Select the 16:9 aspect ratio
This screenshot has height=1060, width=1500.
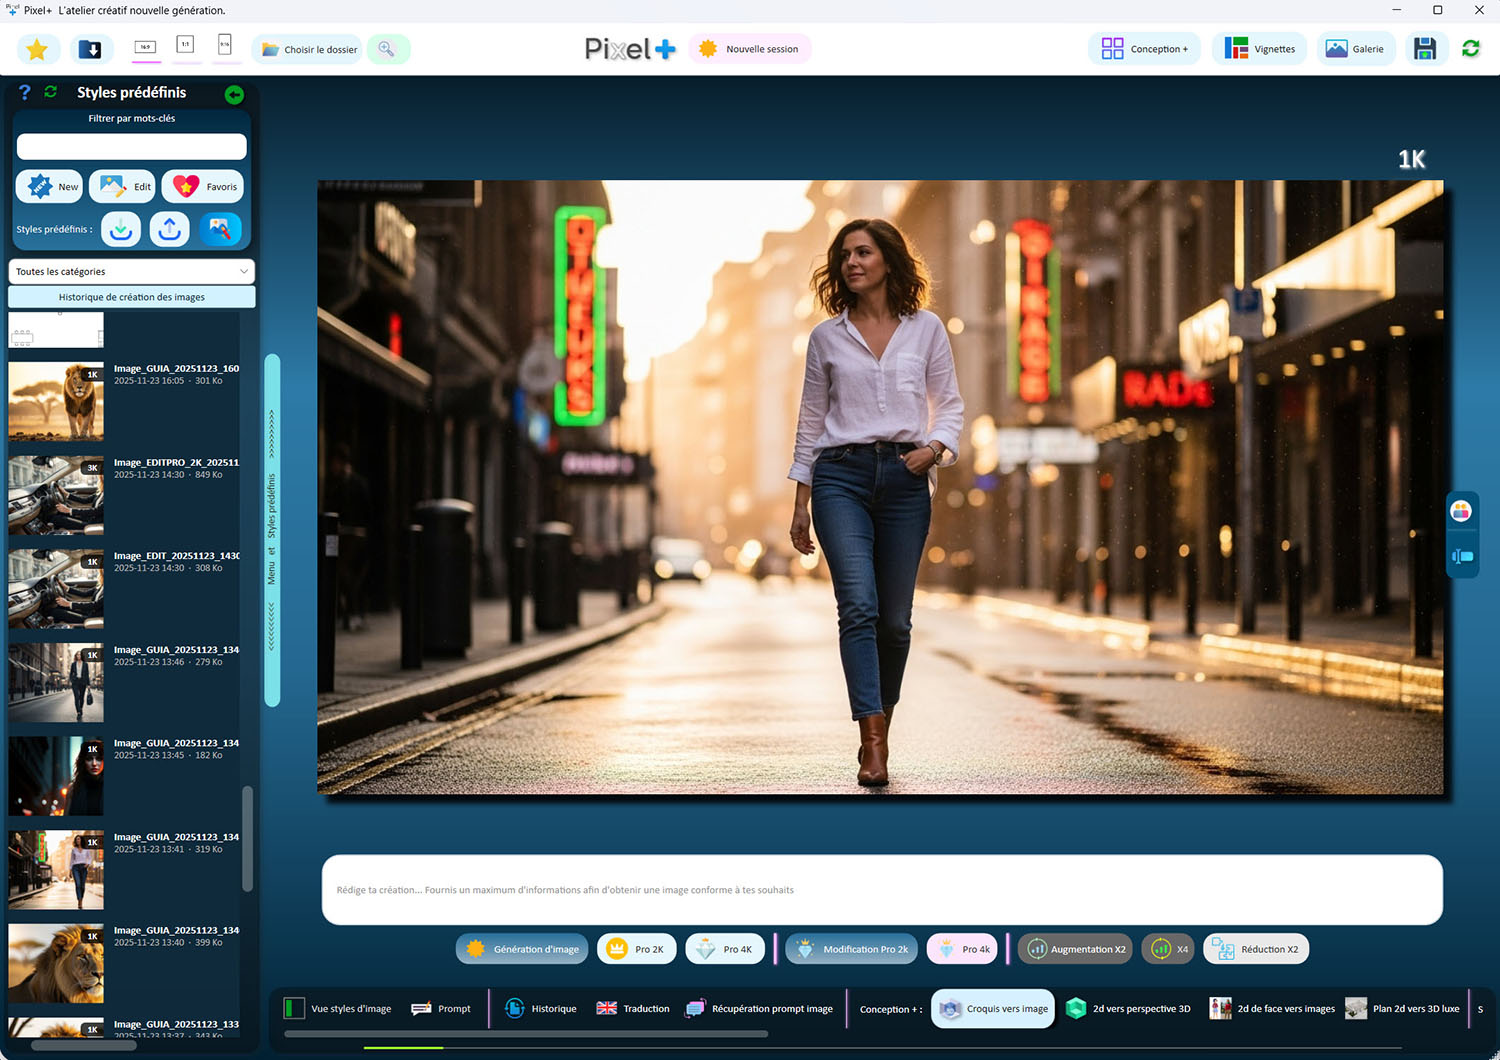[146, 47]
